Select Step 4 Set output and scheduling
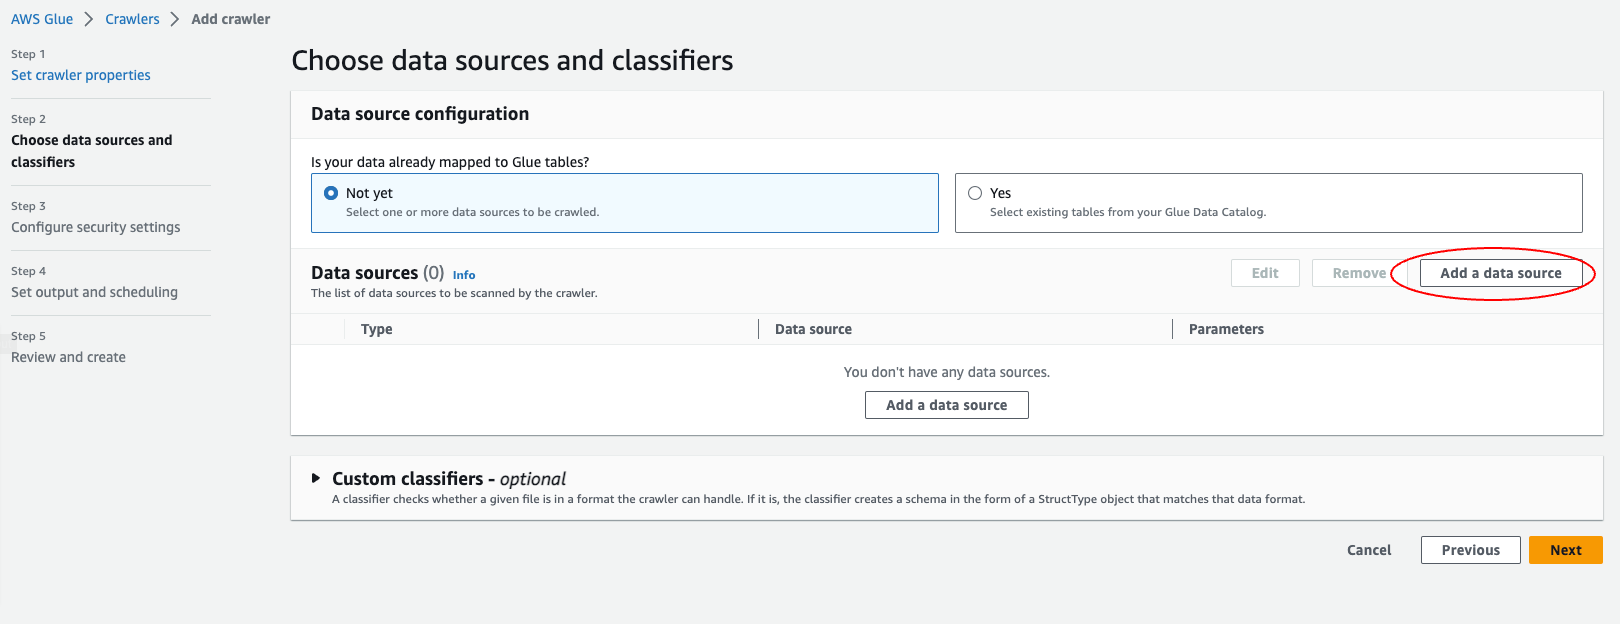The image size is (1620, 624). pos(94,292)
